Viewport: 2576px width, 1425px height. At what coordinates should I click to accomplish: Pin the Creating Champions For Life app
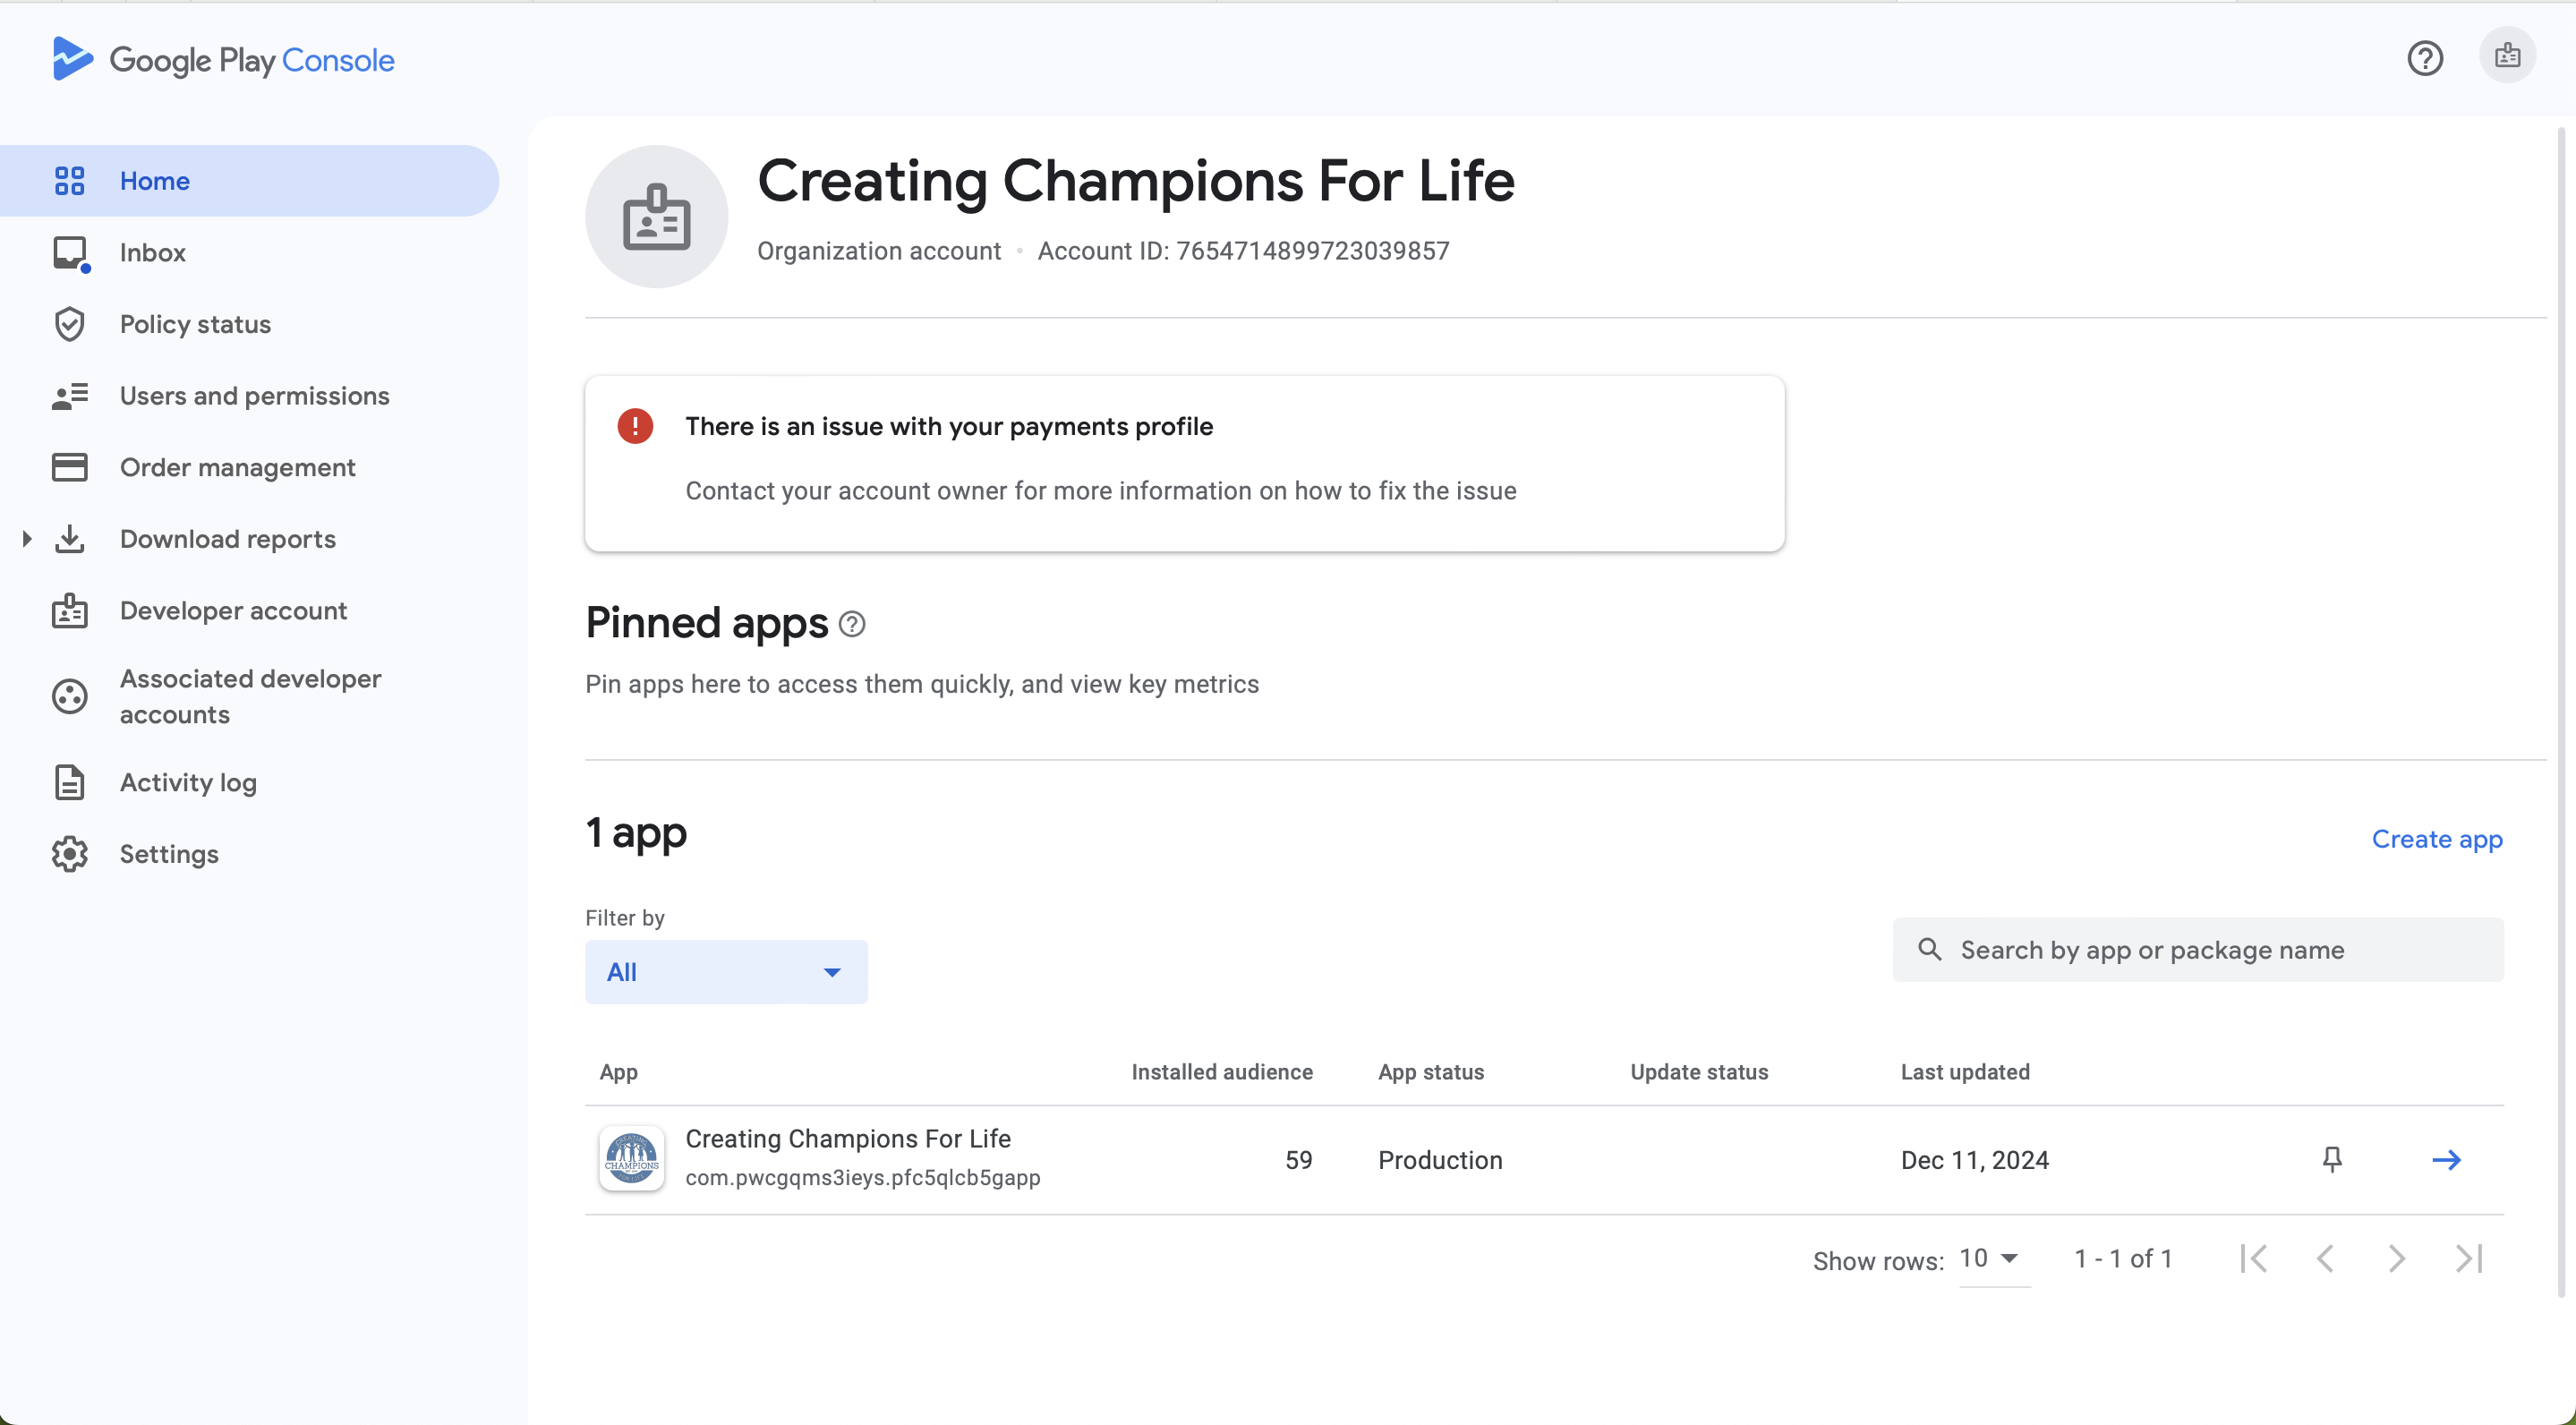click(2331, 1159)
